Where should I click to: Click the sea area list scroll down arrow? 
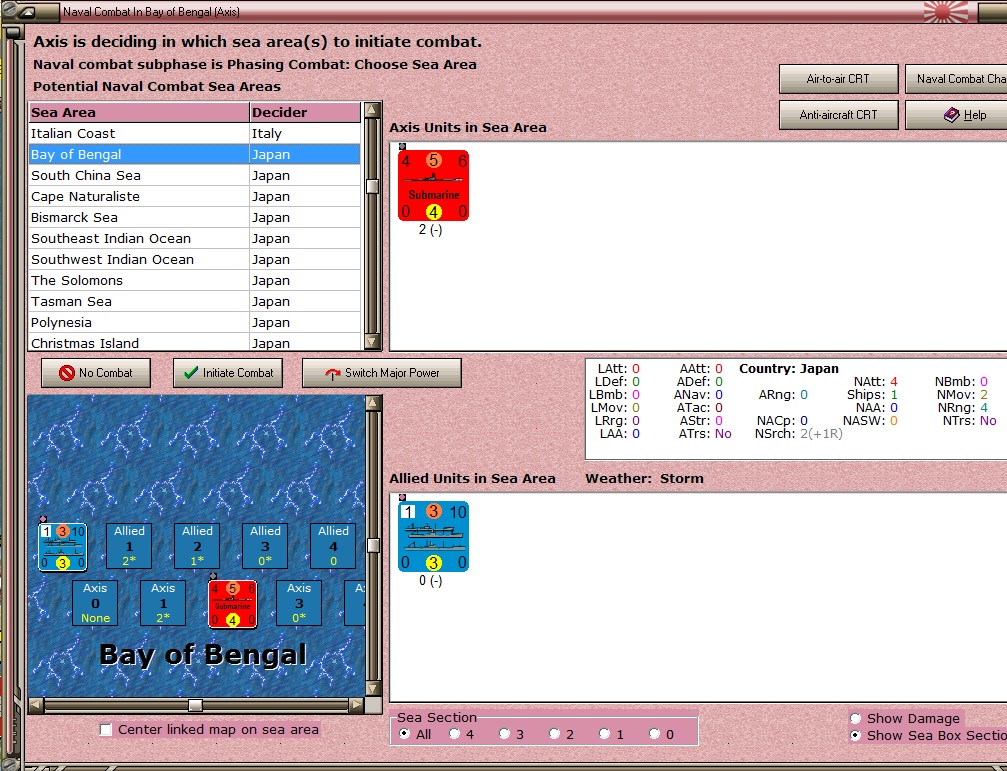(x=372, y=342)
